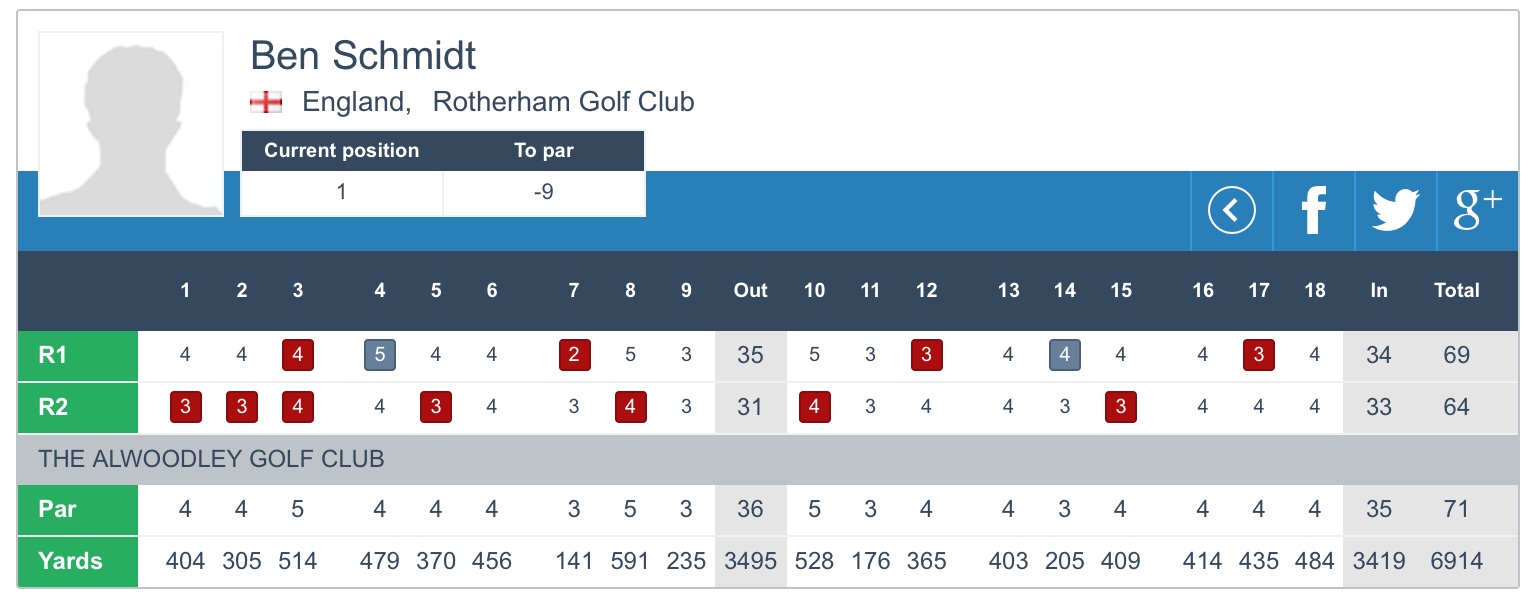
Task: Click Rotherham Golf Club text
Action: point(563,102)
